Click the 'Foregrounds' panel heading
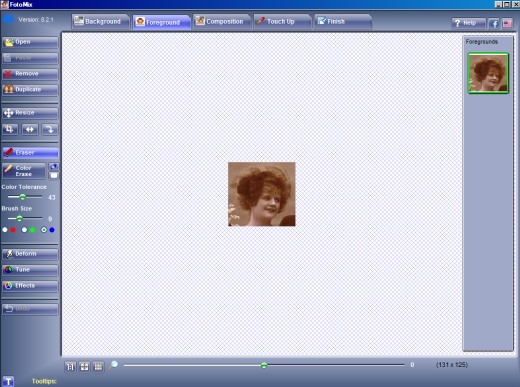Image resolution: width=520 pixels, height=387 pixels. pos(482,42)
